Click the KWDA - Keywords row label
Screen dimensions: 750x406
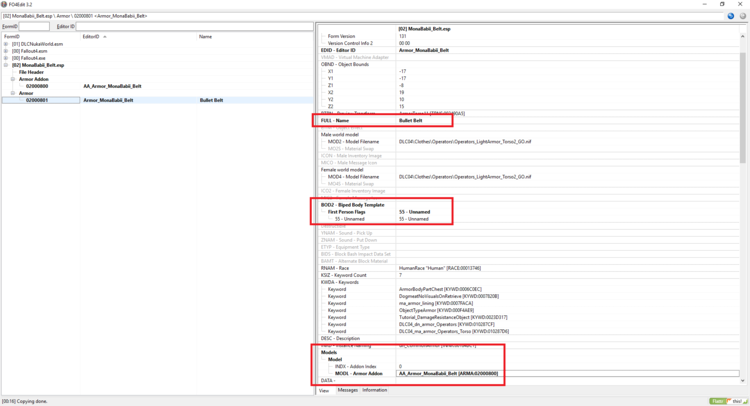tap(340, 282)
